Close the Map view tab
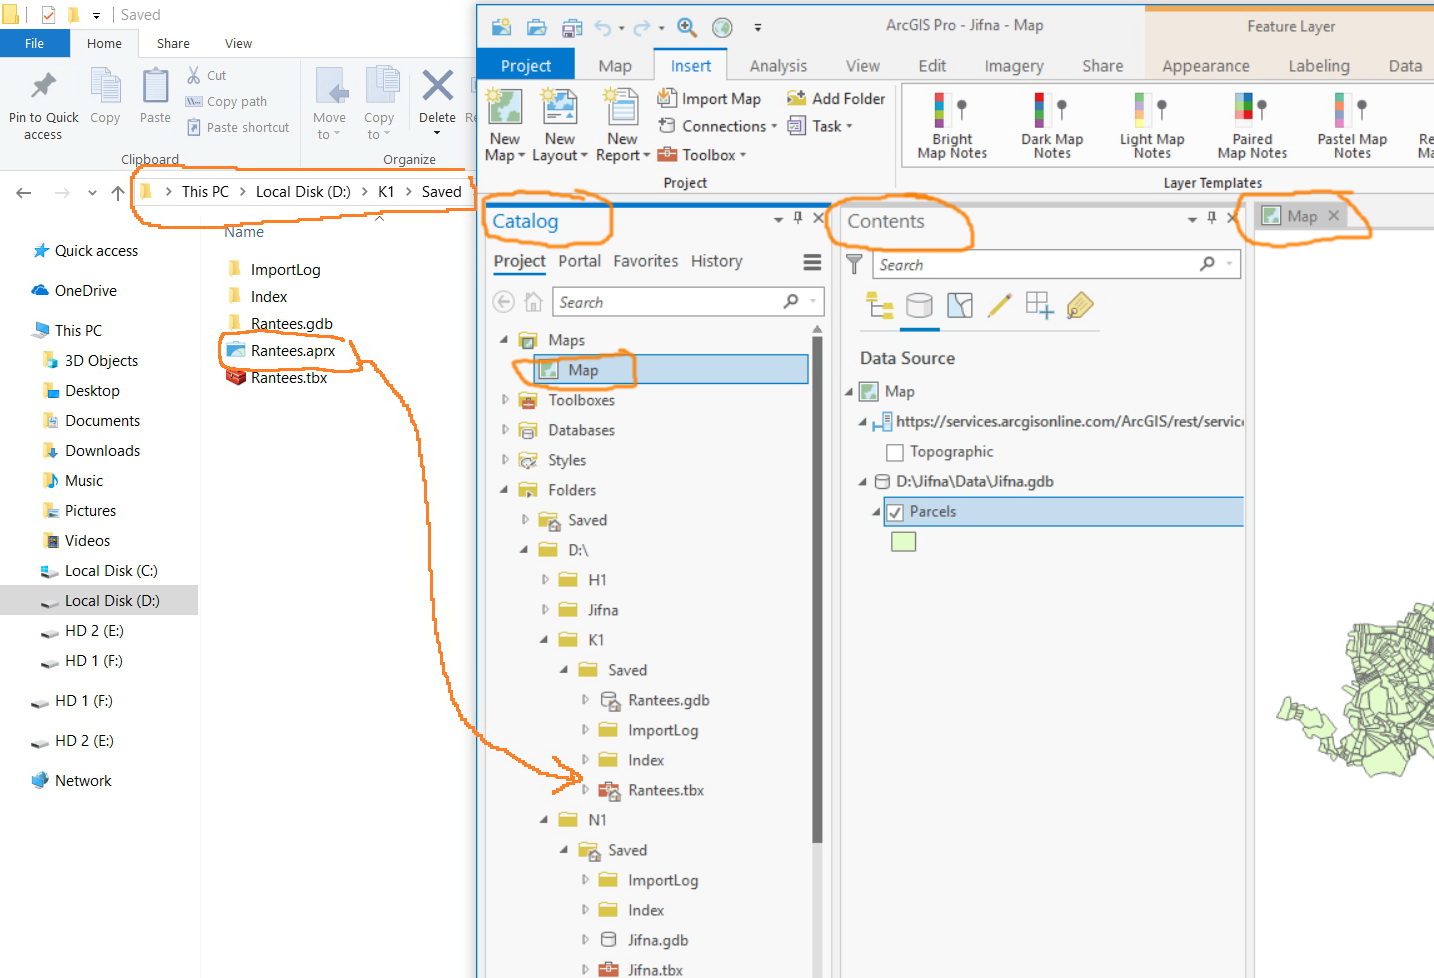The width and height of the screenshot is (1434, 978). (1333, 216)
